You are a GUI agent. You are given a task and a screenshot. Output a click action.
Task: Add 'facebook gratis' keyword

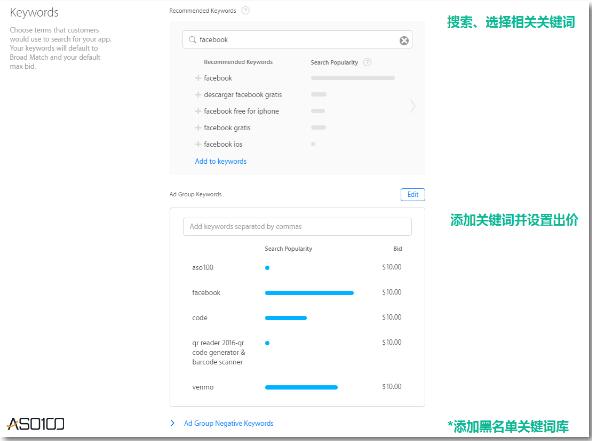(x=197, y=128)
